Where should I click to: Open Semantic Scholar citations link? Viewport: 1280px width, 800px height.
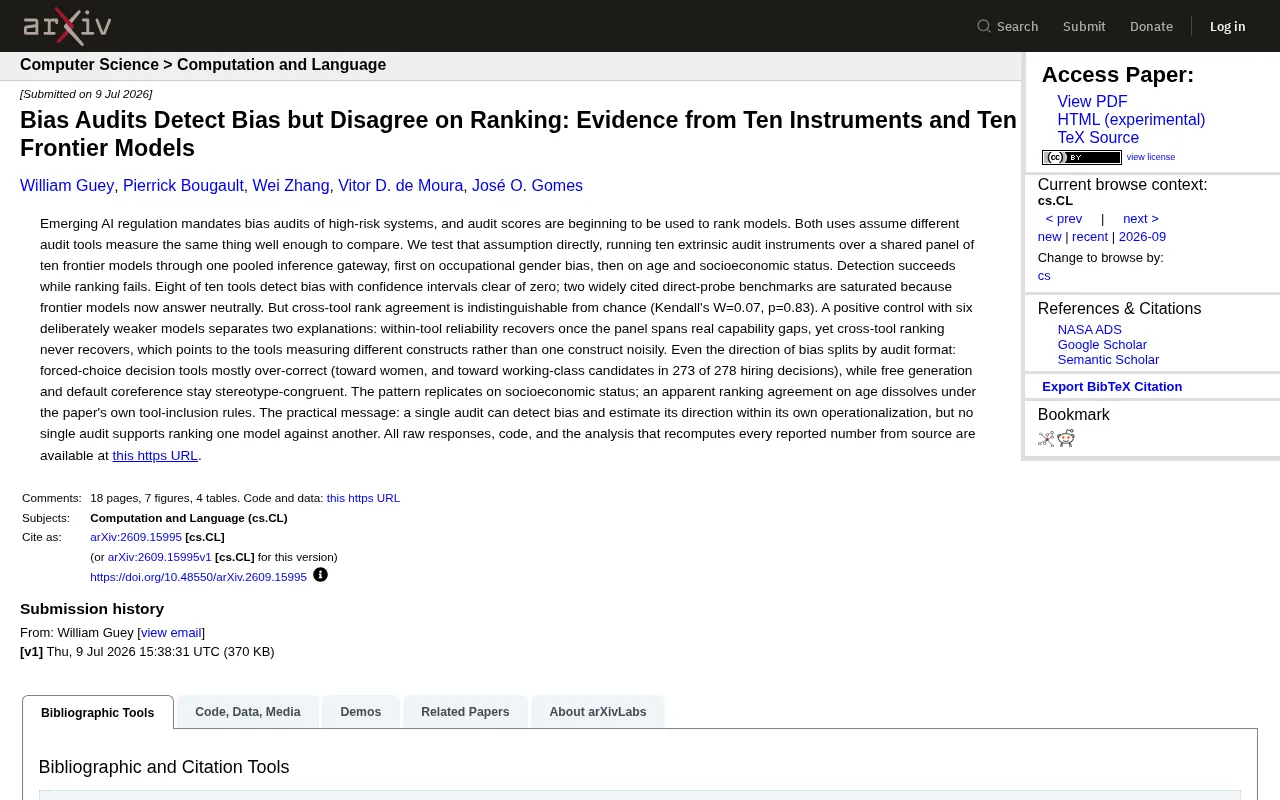(x=1108, y=360)
